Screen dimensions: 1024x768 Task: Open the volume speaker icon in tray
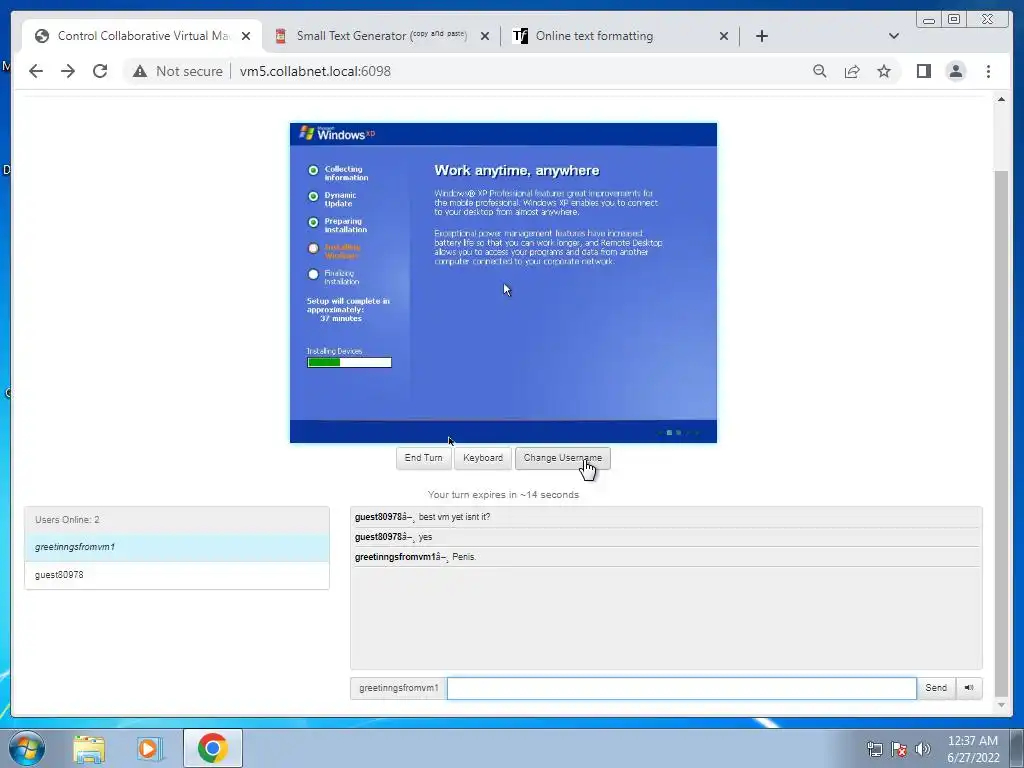pyautogui.click(x=923, y=749)
